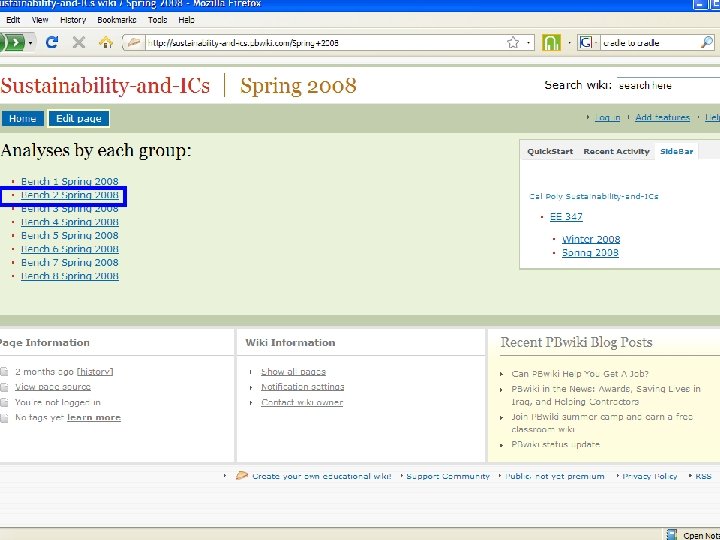720x540 pixels.
Task: Click the URL address field
Action: click(325, 43)
